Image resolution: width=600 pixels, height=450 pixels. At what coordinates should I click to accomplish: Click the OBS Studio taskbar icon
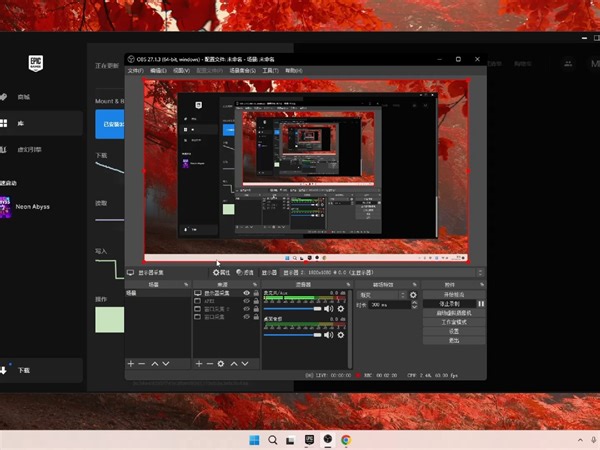(x=328, y=439)
